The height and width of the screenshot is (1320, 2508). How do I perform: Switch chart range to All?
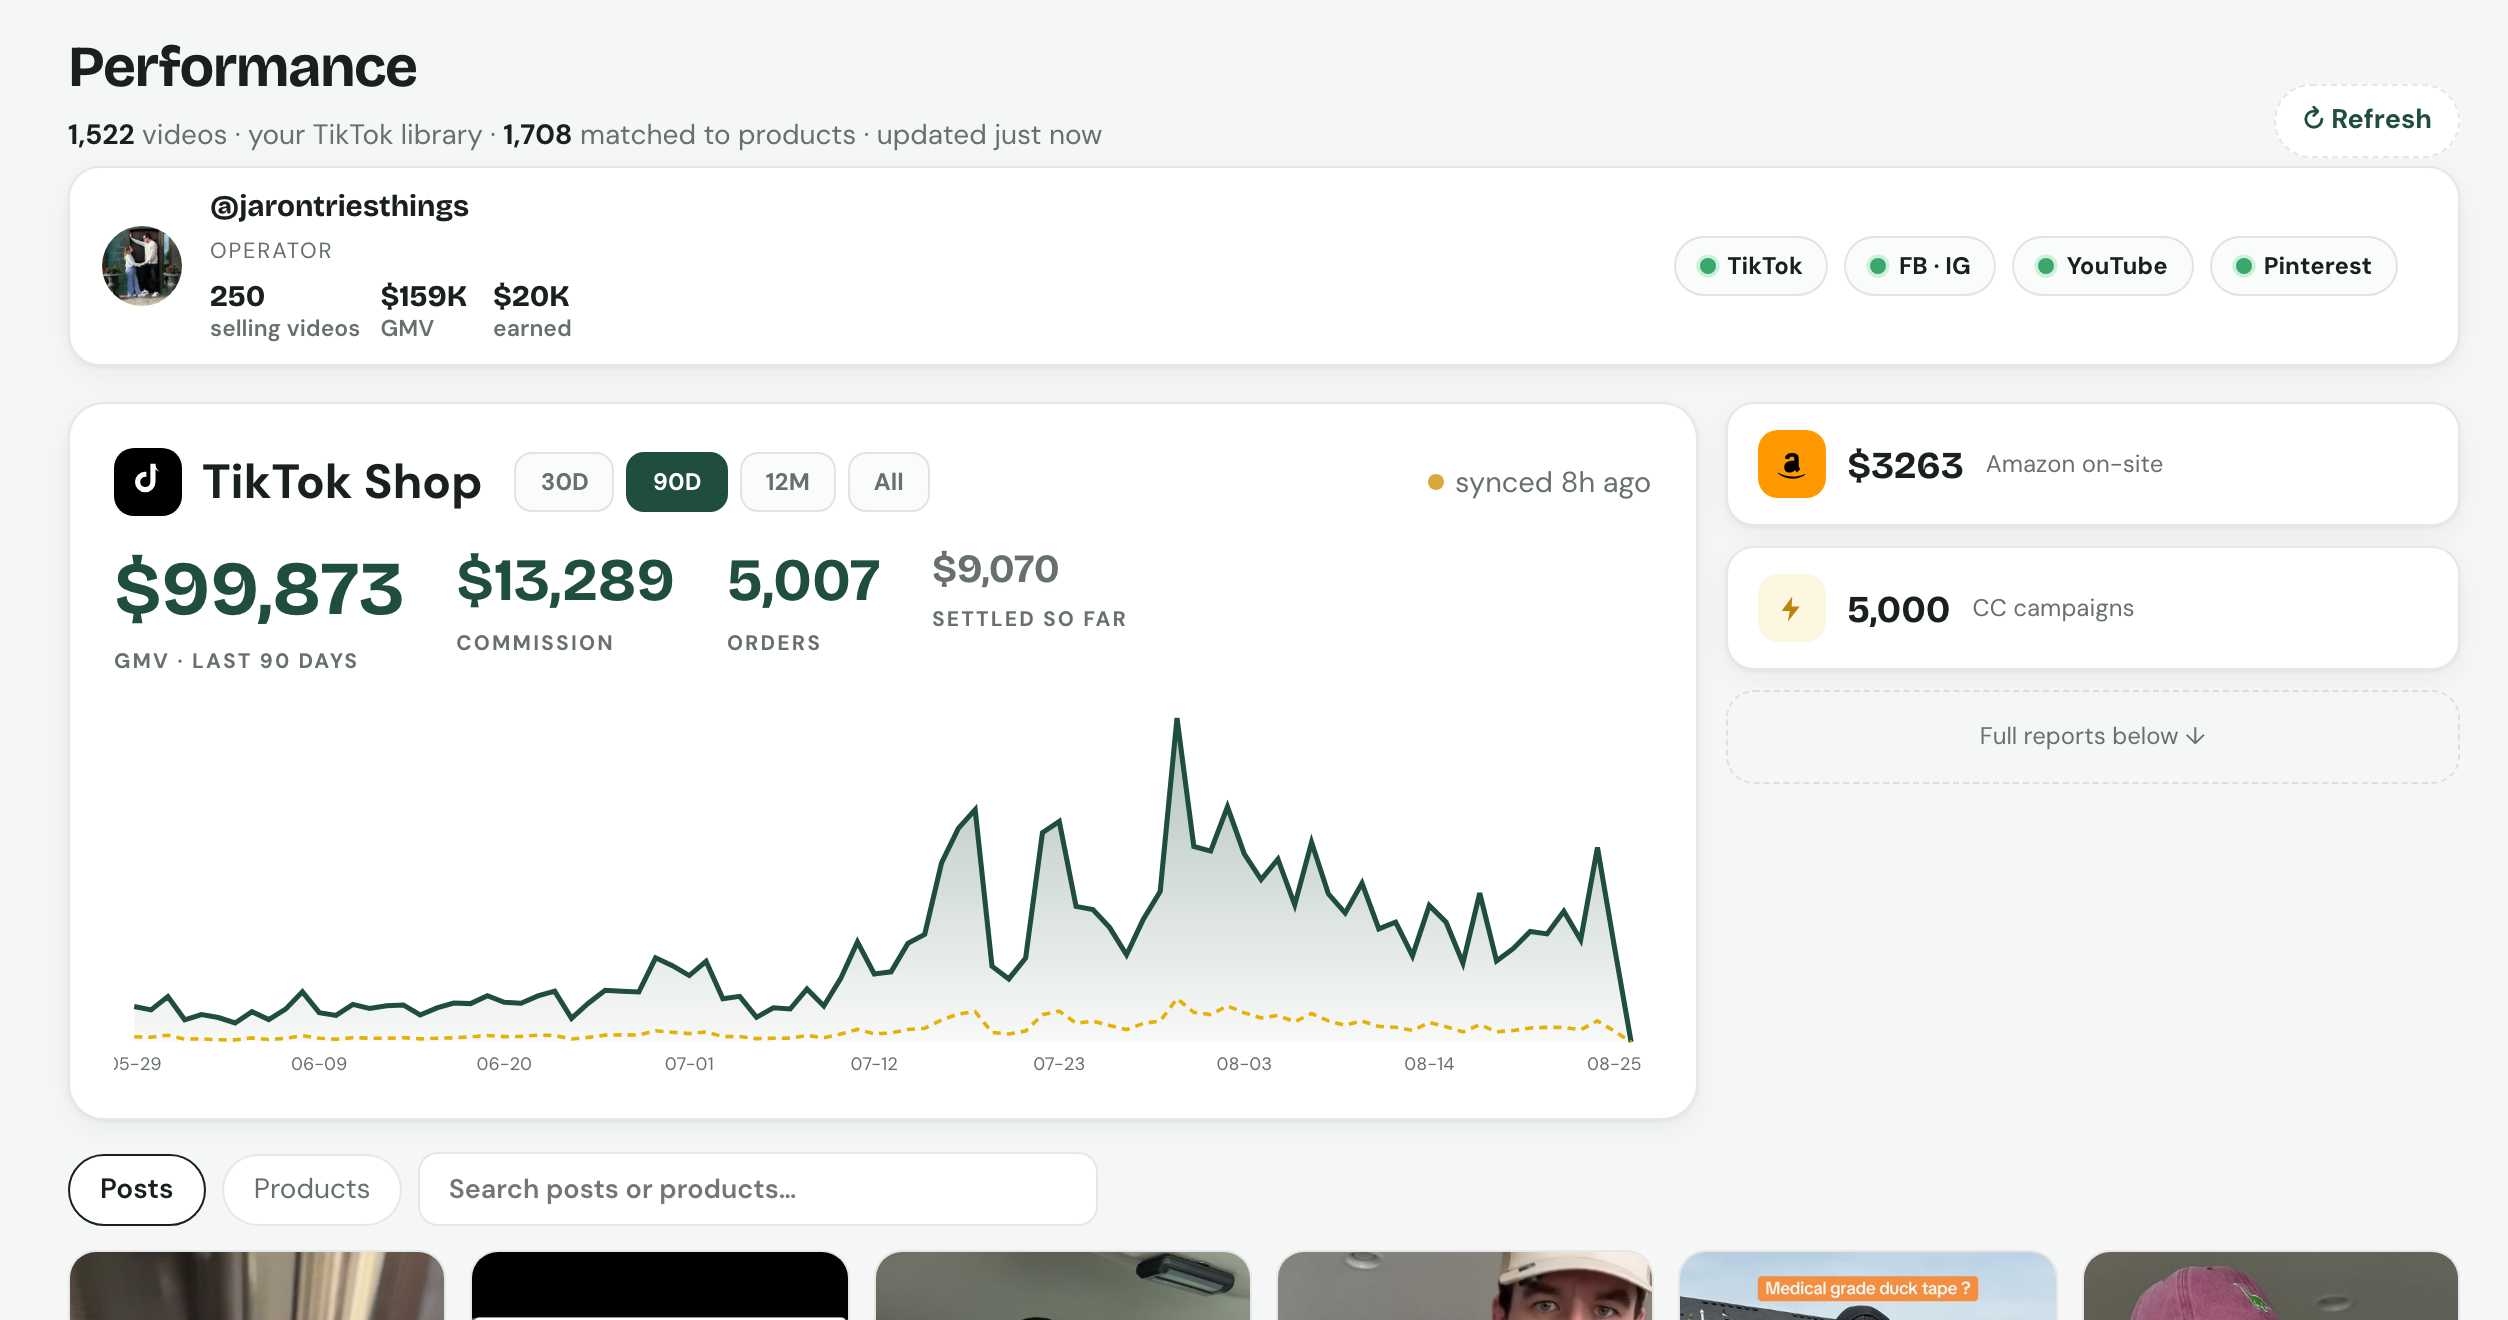888,482
